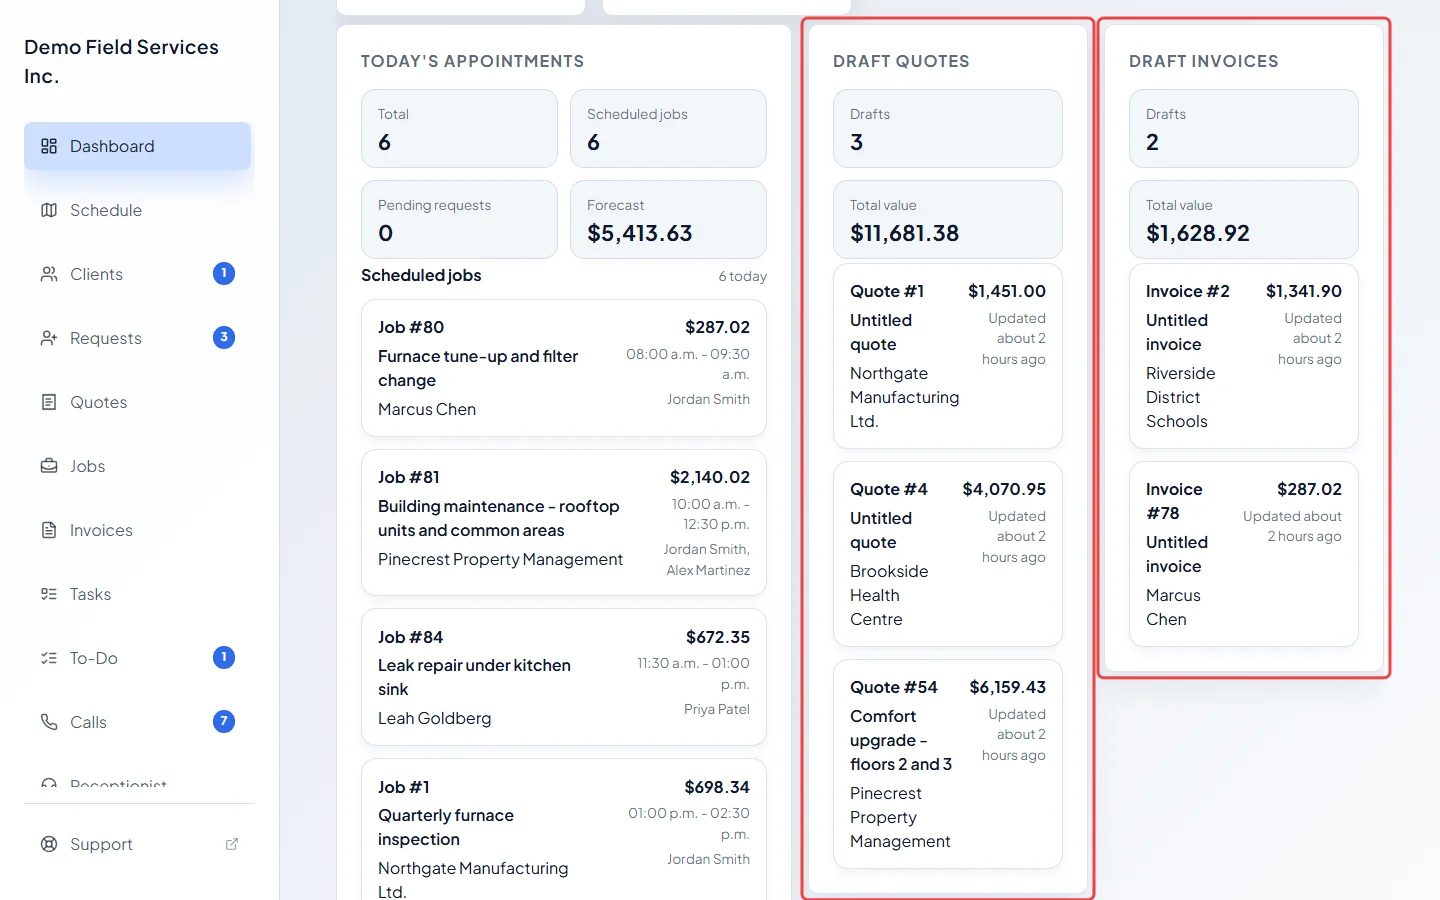Click the "6 today" jobs count text
1440x900 pixels.
(743, 277)
